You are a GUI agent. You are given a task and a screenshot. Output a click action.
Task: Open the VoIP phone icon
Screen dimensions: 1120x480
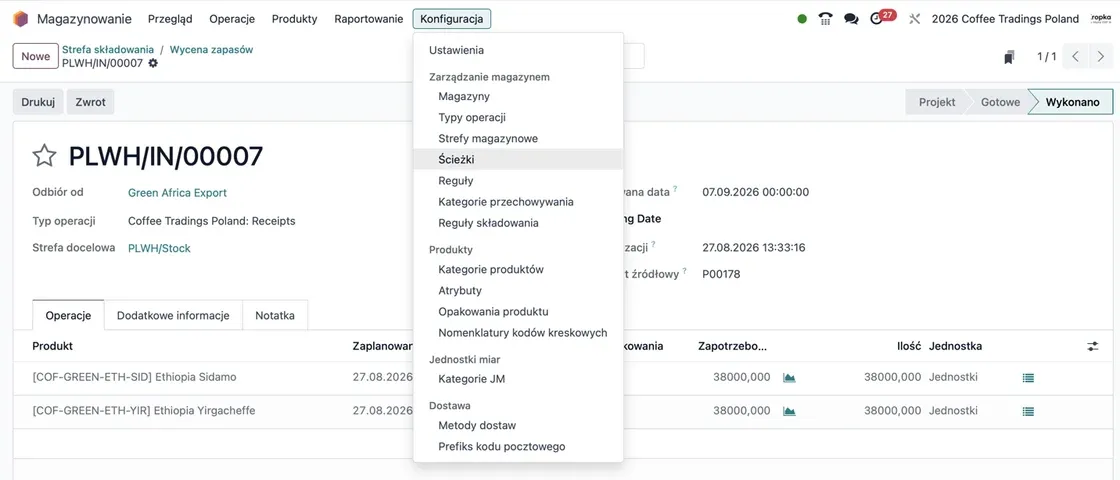coord(826,19)
